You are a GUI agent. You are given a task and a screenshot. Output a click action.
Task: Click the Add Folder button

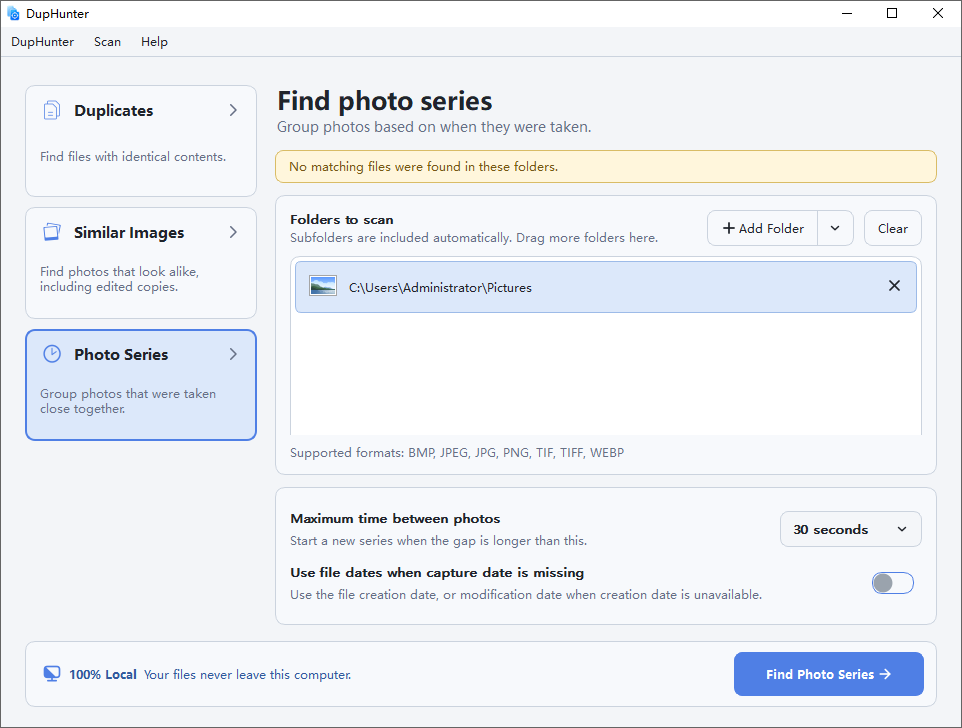763,228
